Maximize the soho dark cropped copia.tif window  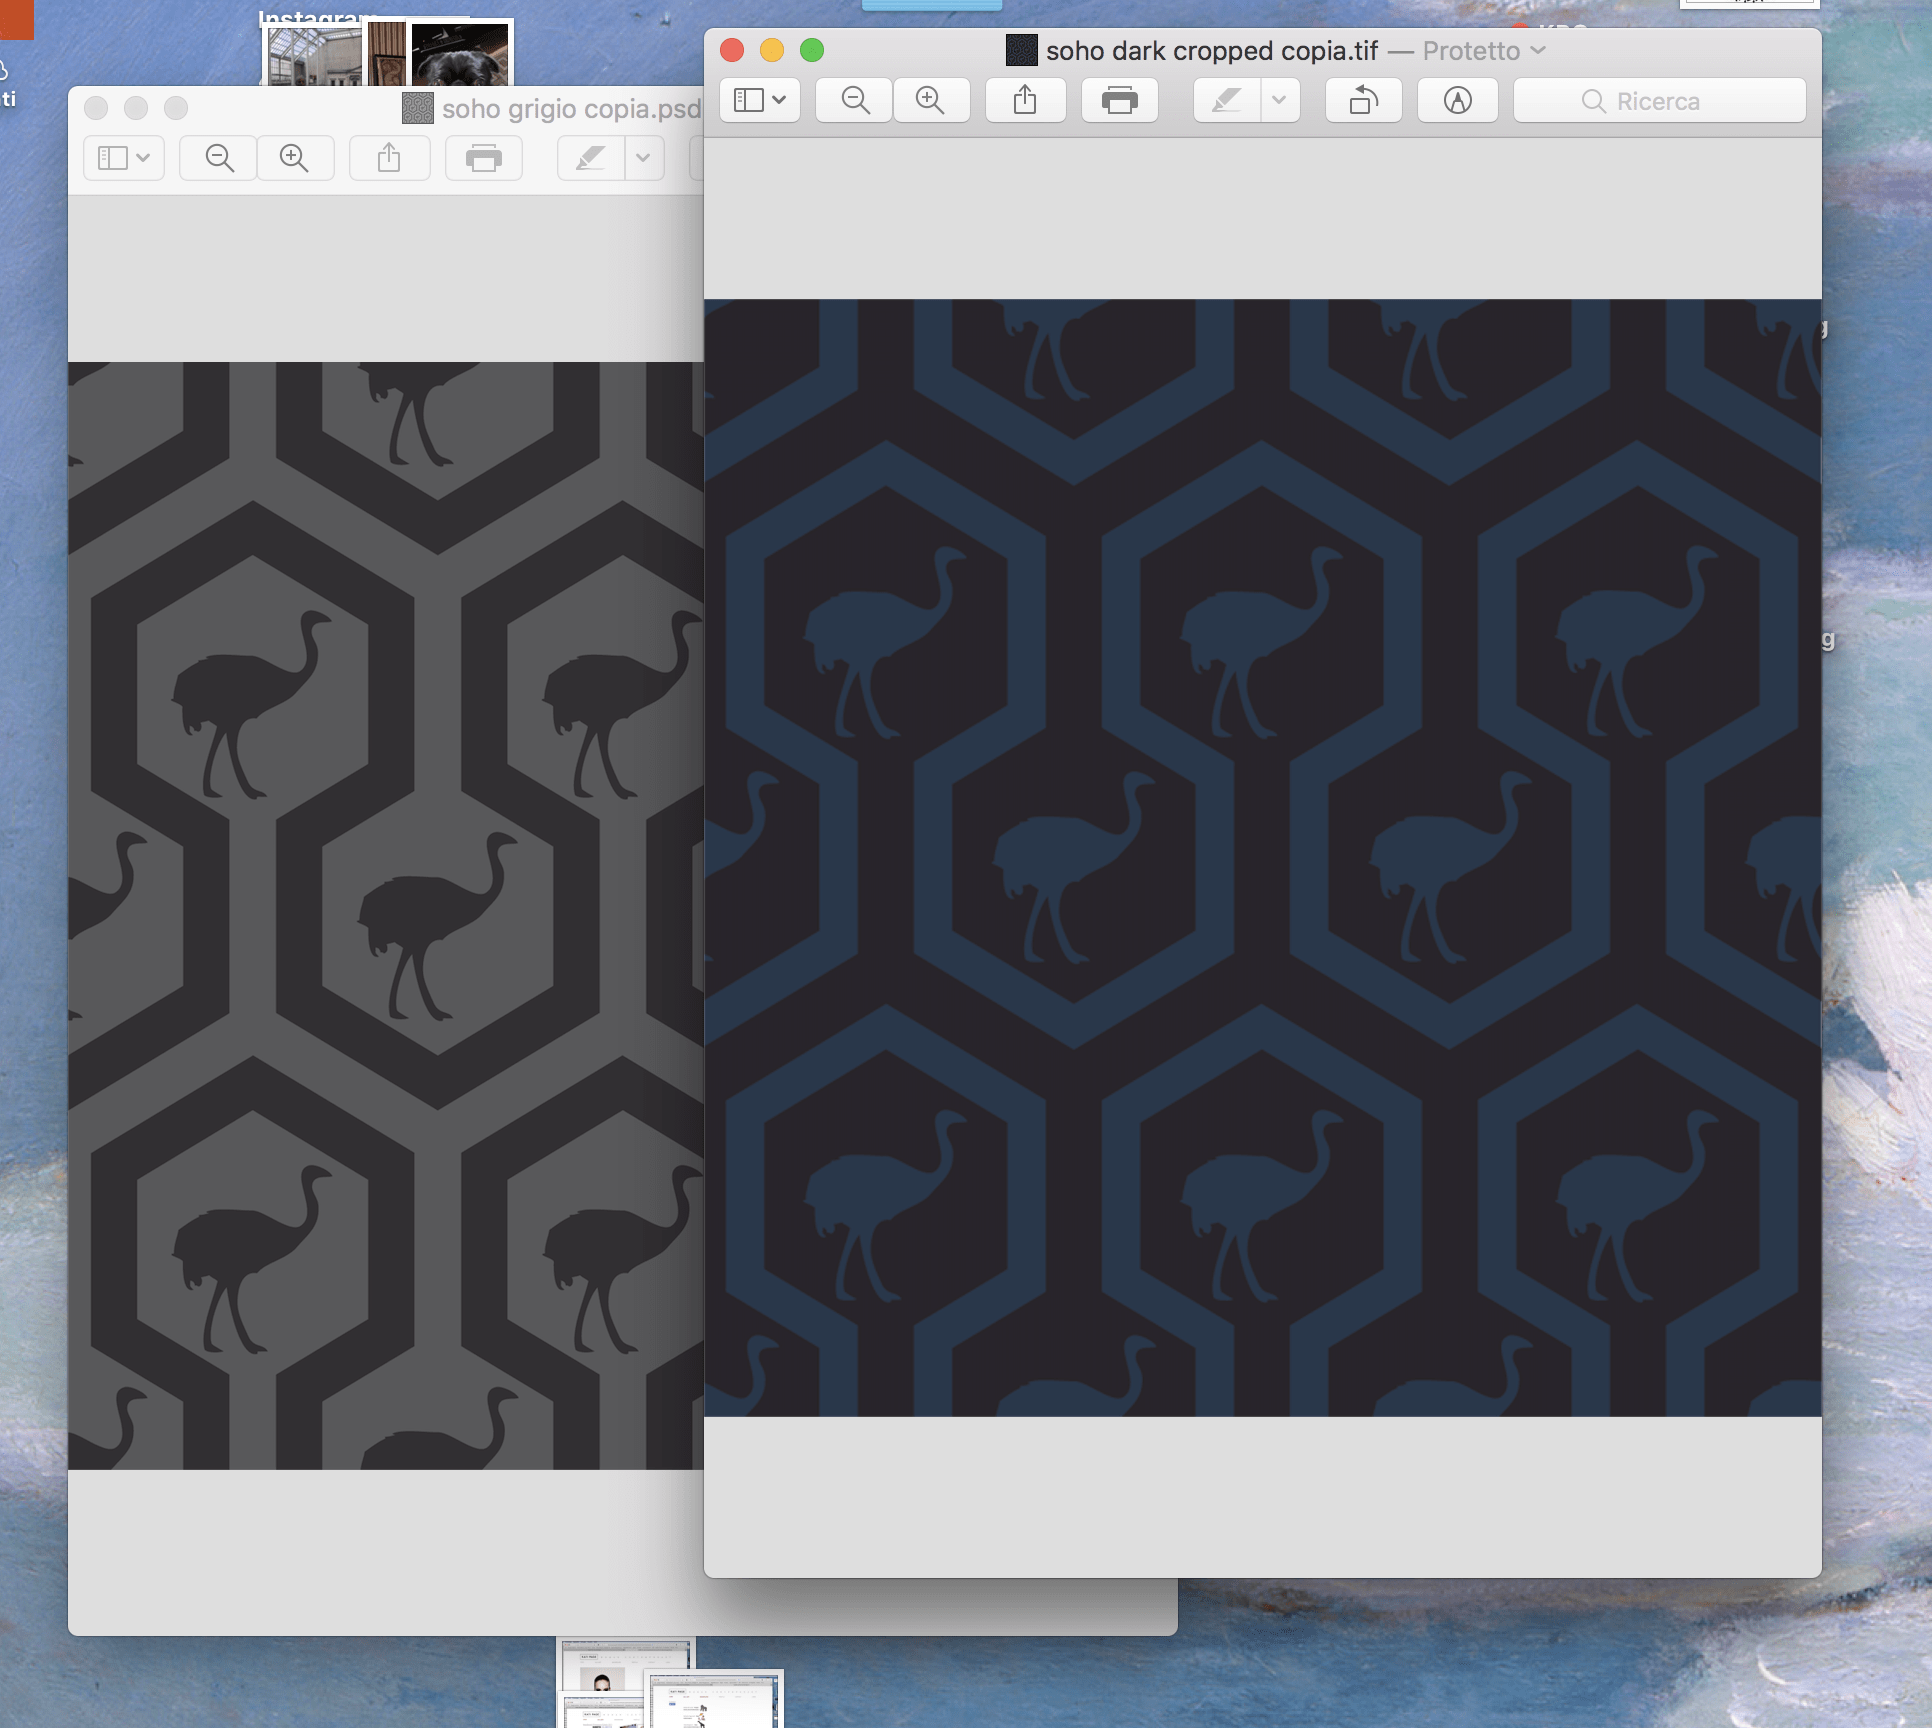[x=812, y=50]
